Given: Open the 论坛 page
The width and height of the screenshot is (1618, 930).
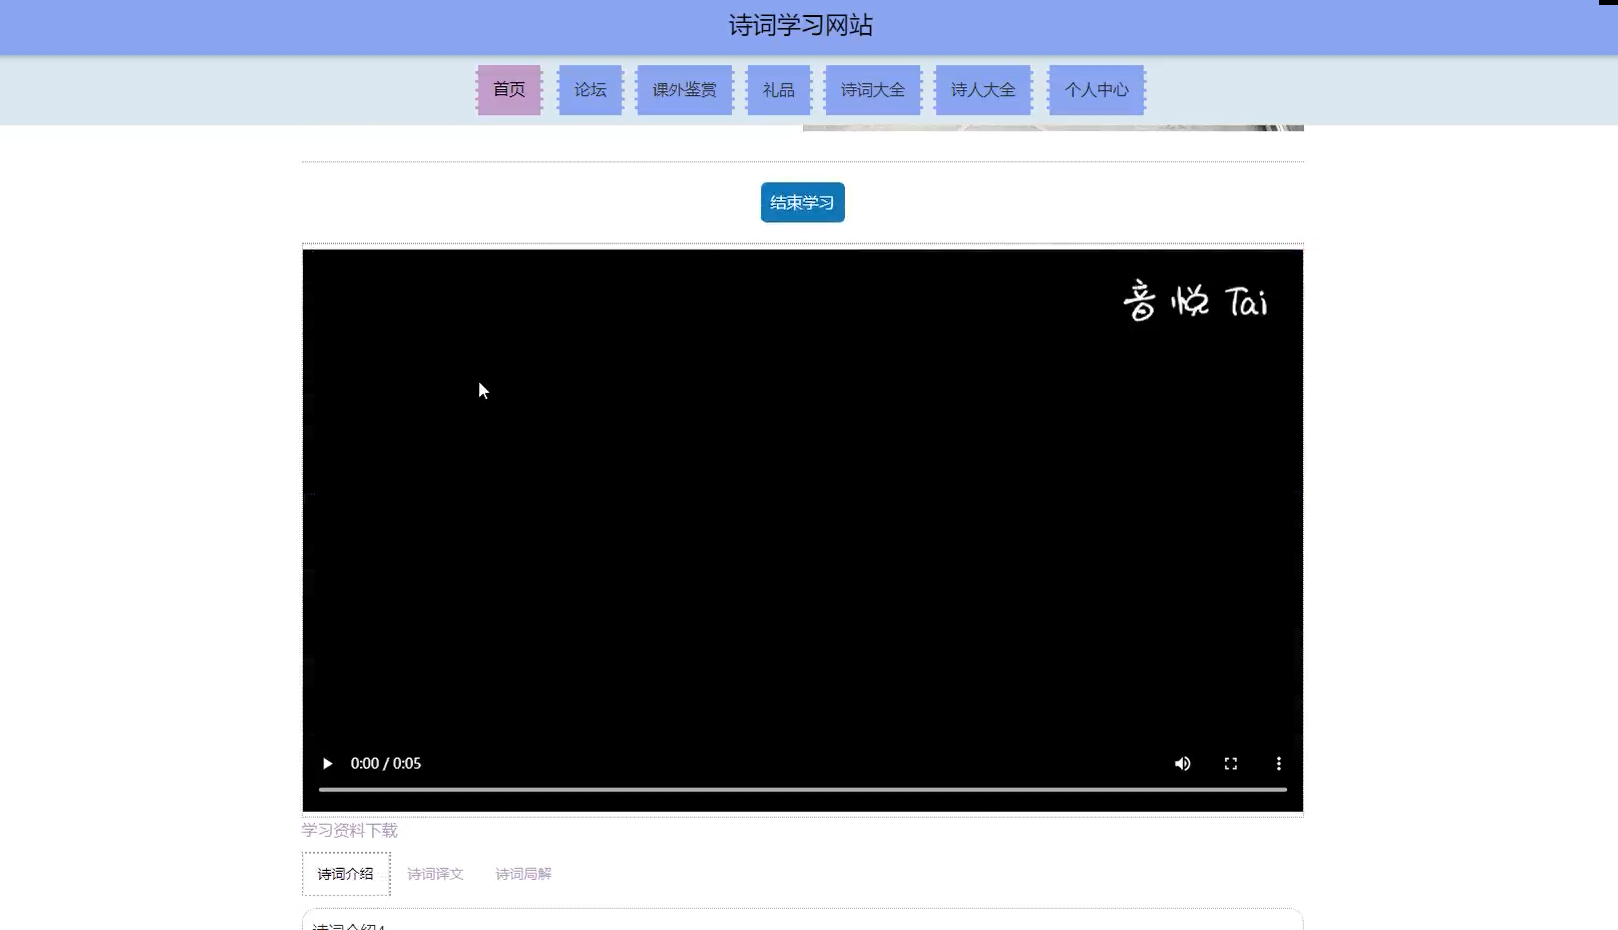Looking at the screenshot, I should click(590, 90).
